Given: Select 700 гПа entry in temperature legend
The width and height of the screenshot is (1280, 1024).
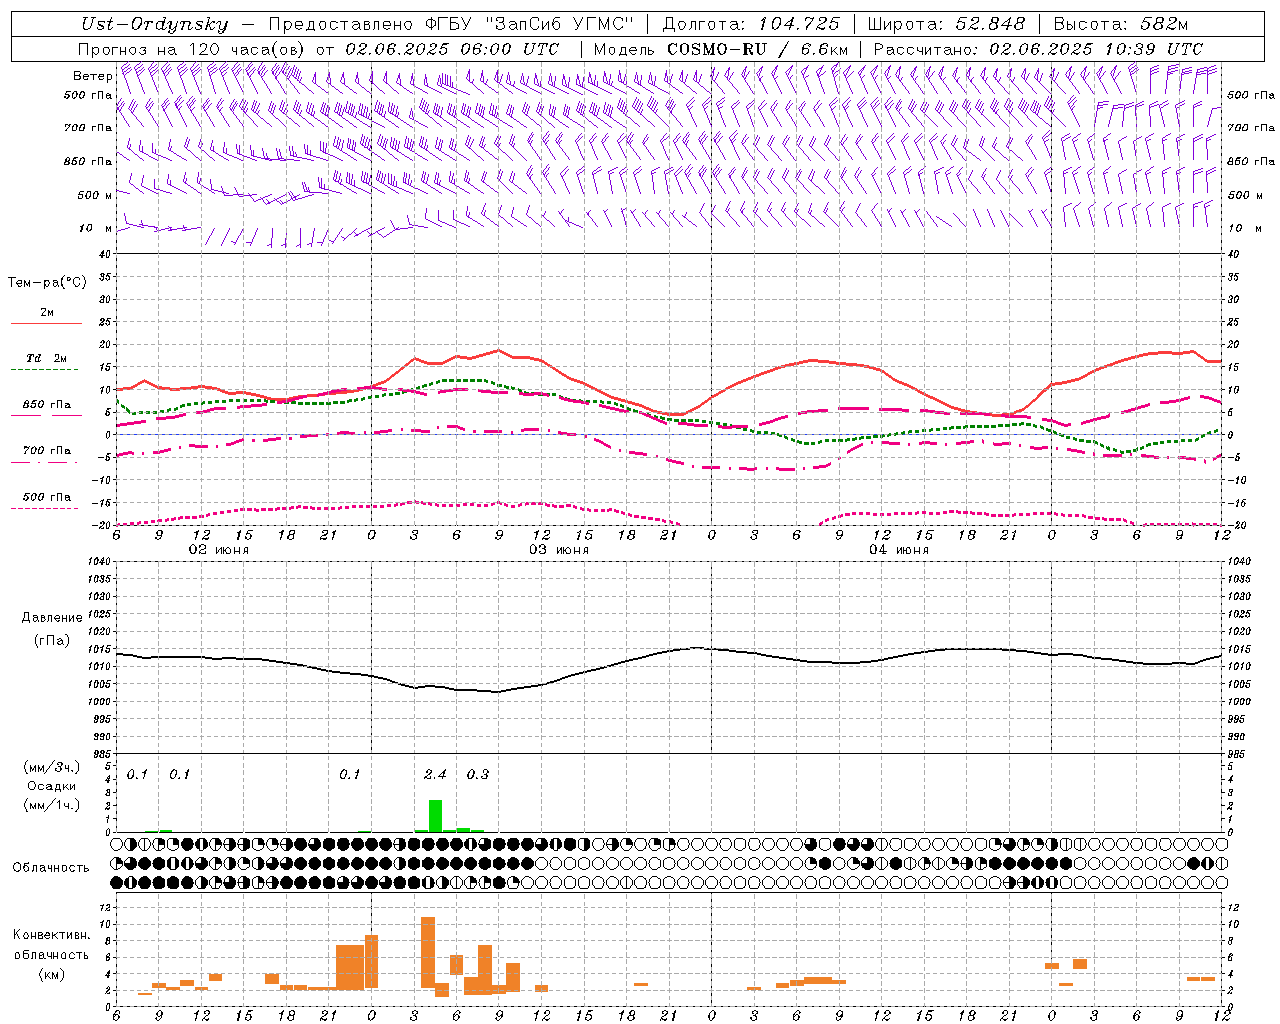Looking at the screenshot, I should point(47,450).
